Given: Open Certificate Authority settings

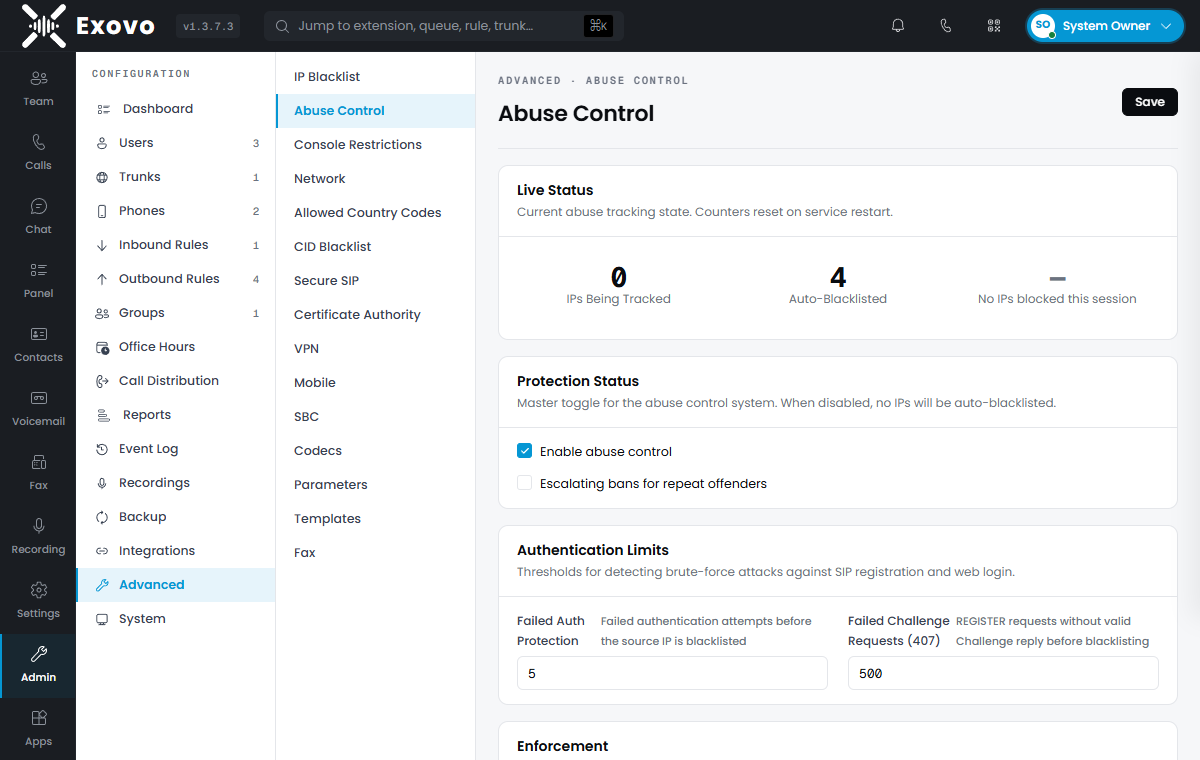Looking at the screenshot, I should point(376,315).
